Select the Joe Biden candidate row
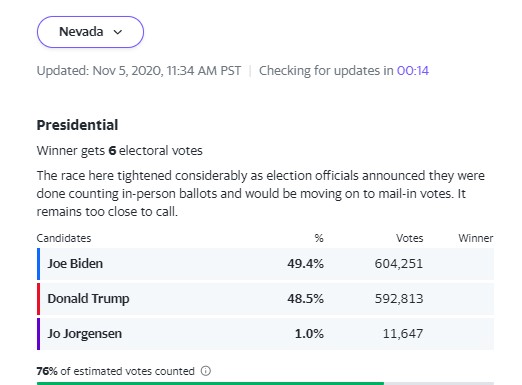The height and width of the screenshot is (385, 522). (265, 264)
